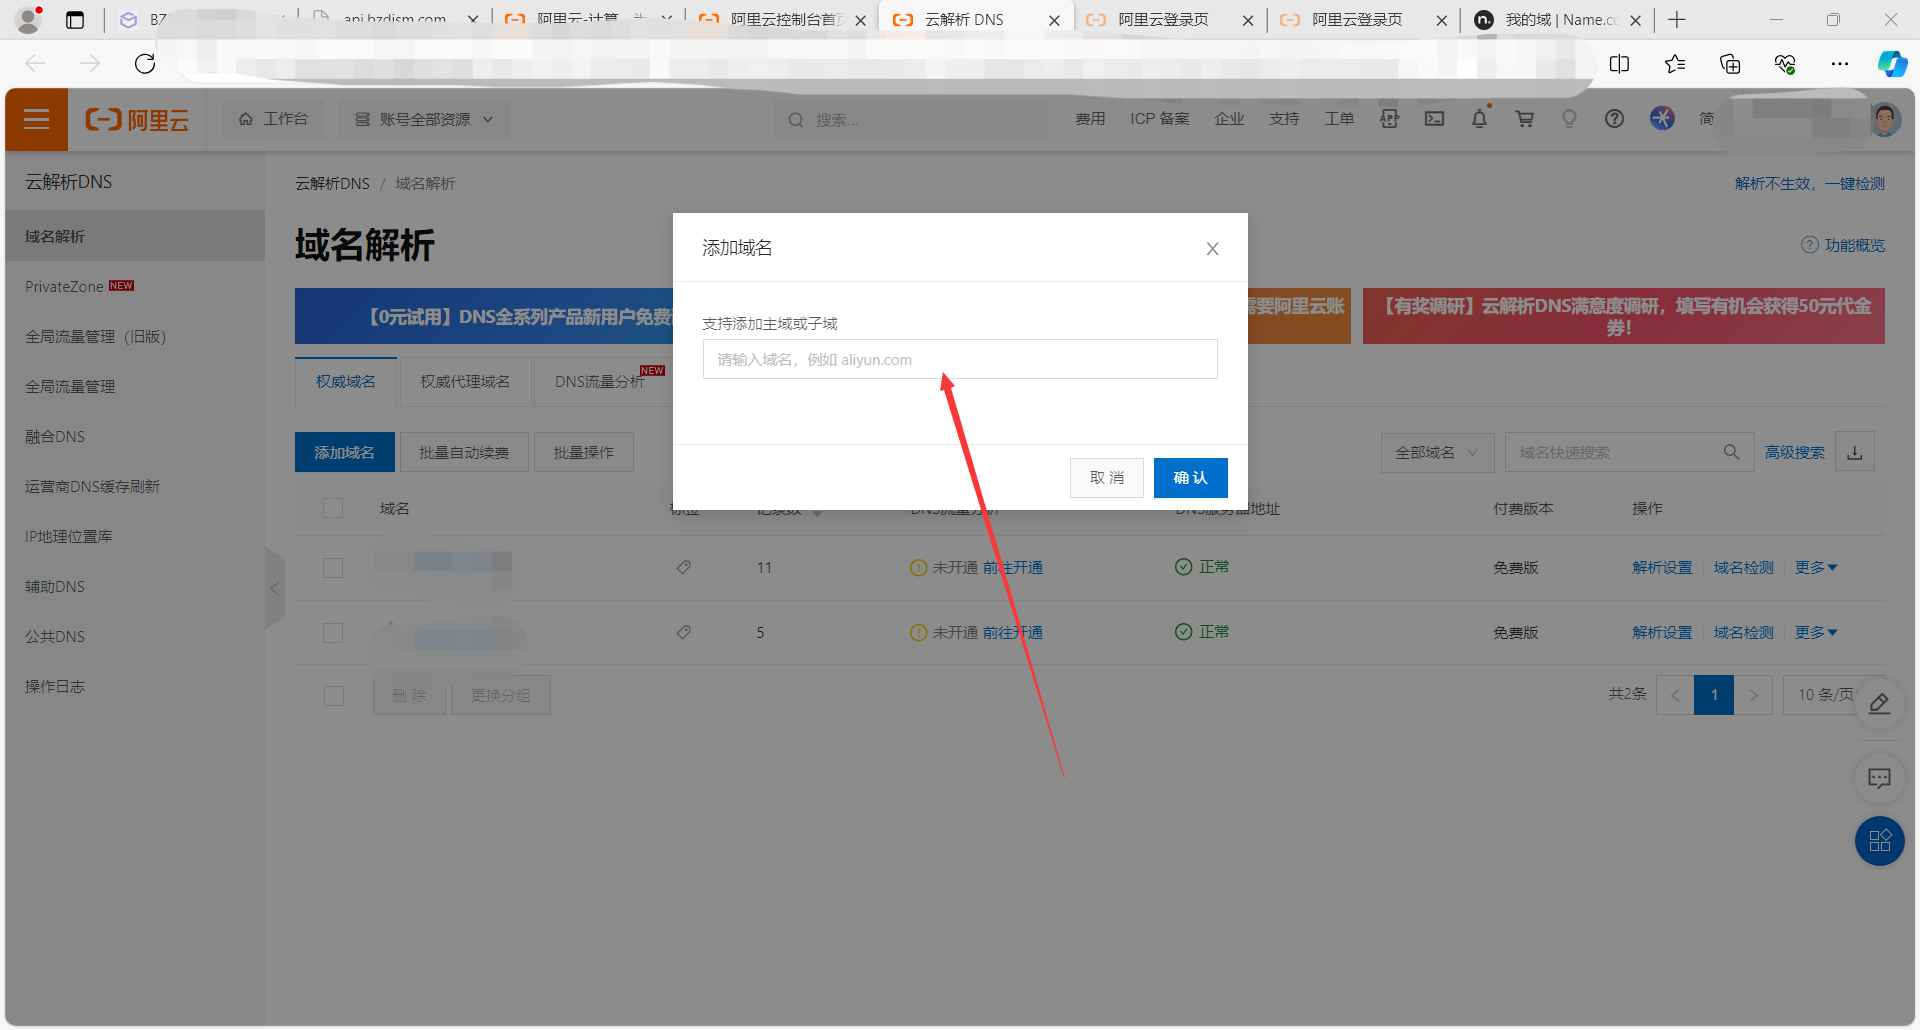Open 公共DNS in sidebar
This screenshot has height=1030, width=1920.
(x=55, y=637)
